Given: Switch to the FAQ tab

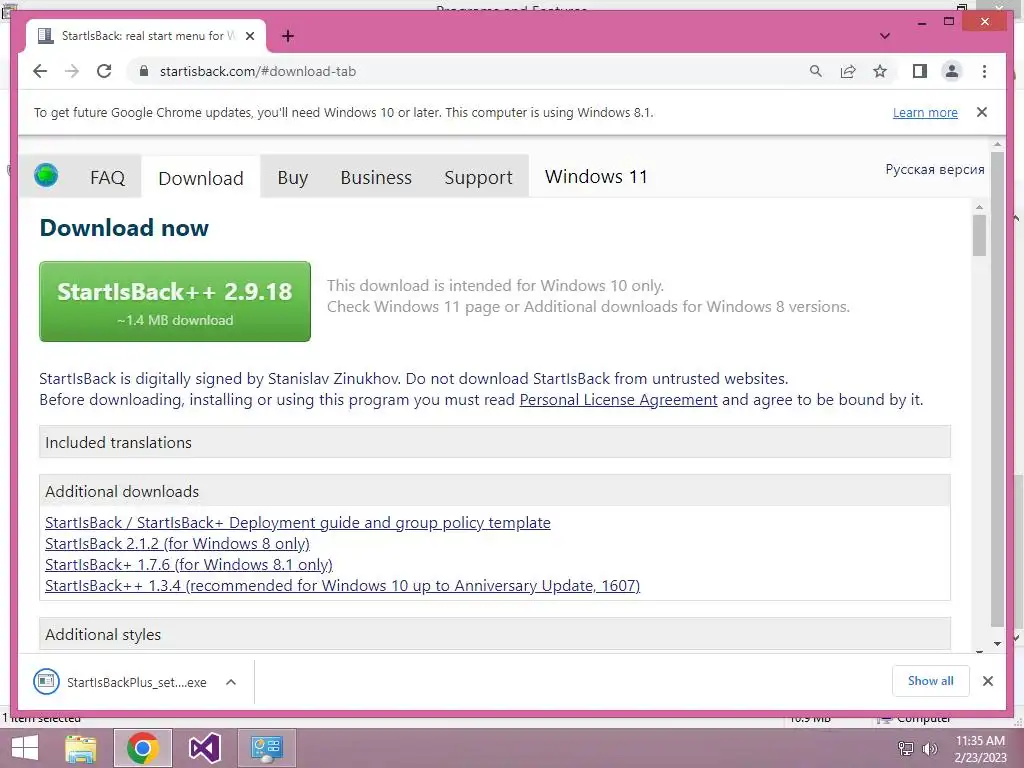Looking at the screenshot, I should [107, 177].
